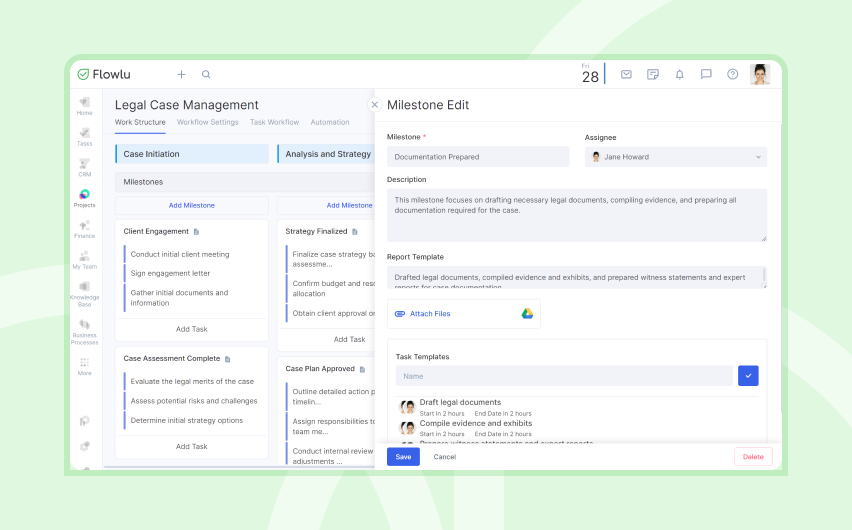Image resolution: width=852 pixels, height=530 pixels.
Task: Click the task template Name field
Action: (564, 376)
